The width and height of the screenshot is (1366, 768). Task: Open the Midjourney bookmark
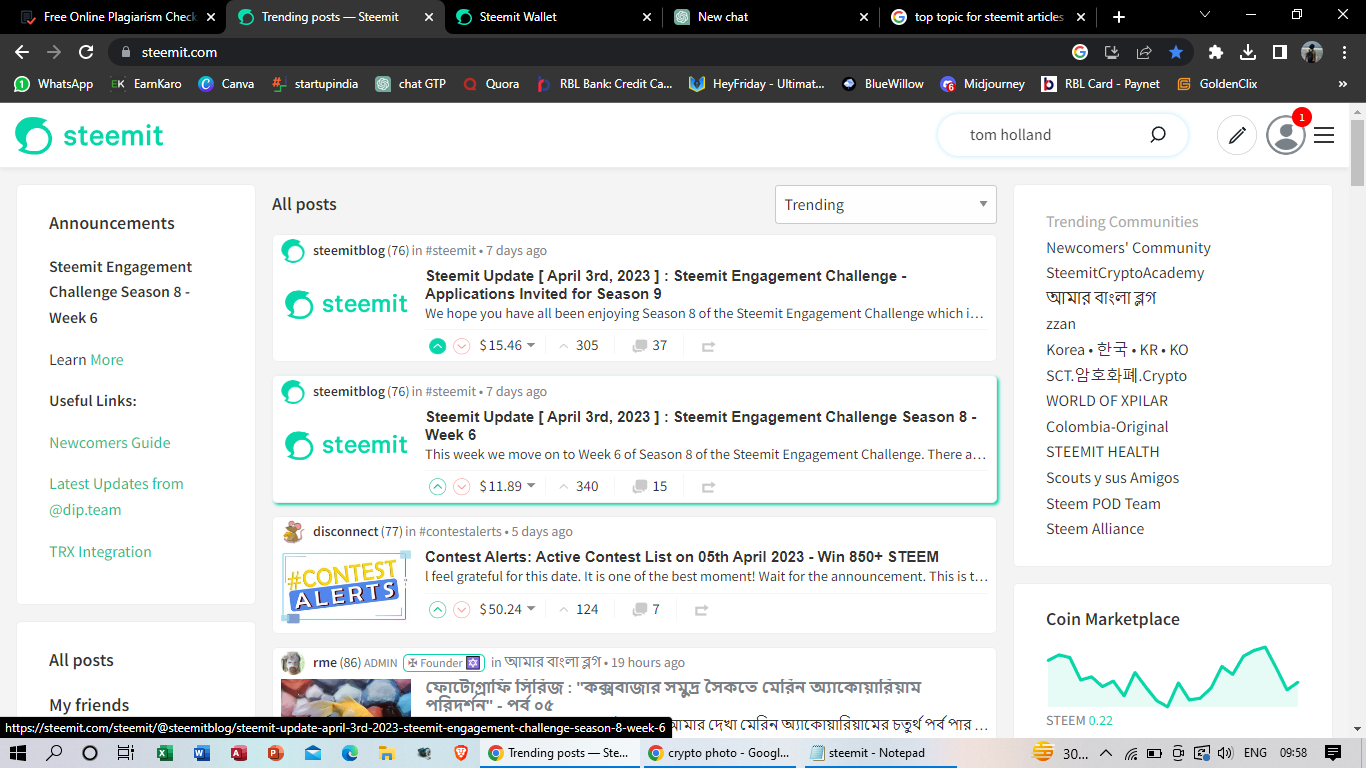point(983,84)
